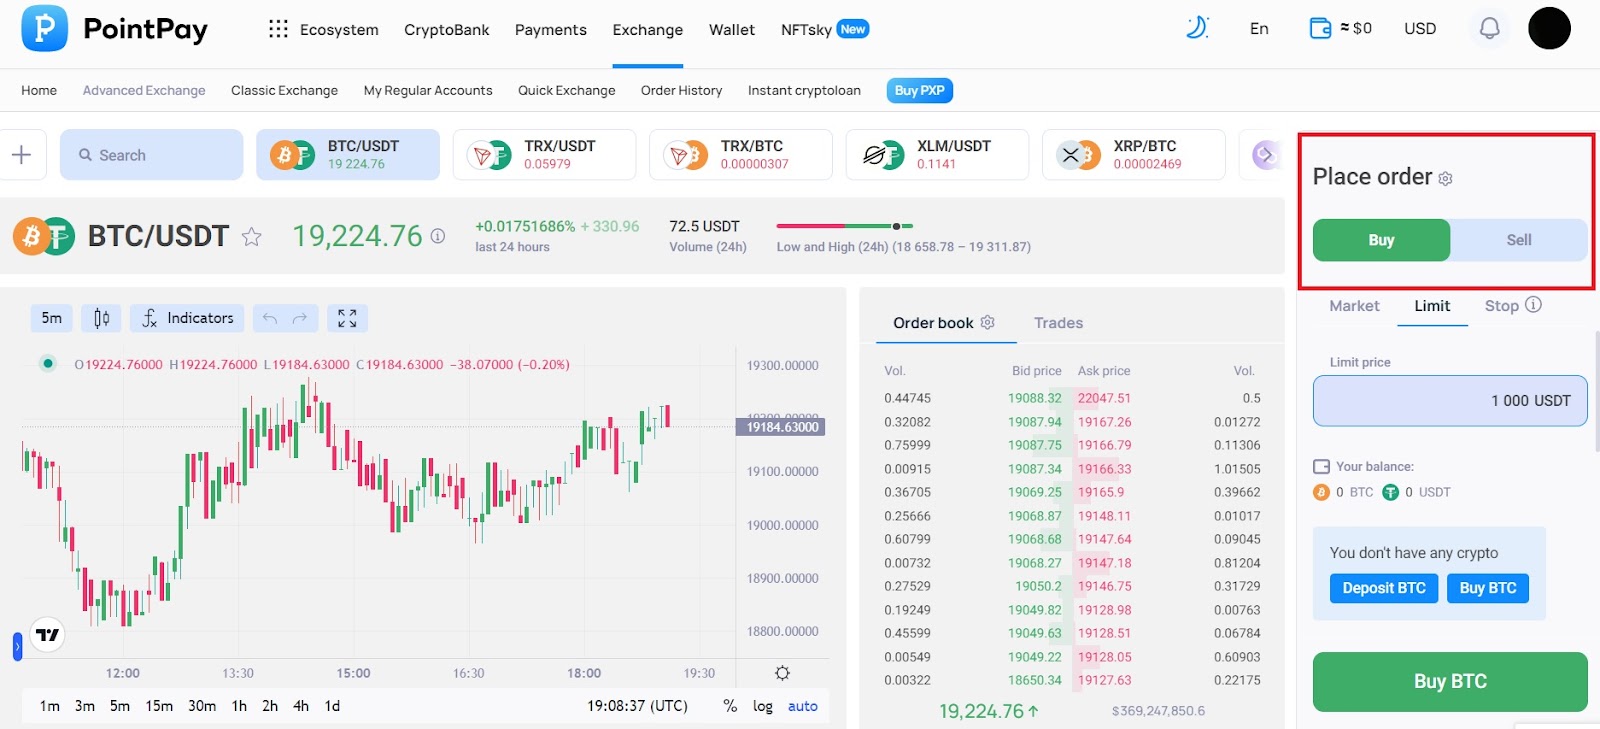
Task: Expand the chart side panel arrow
Action: 17,647
